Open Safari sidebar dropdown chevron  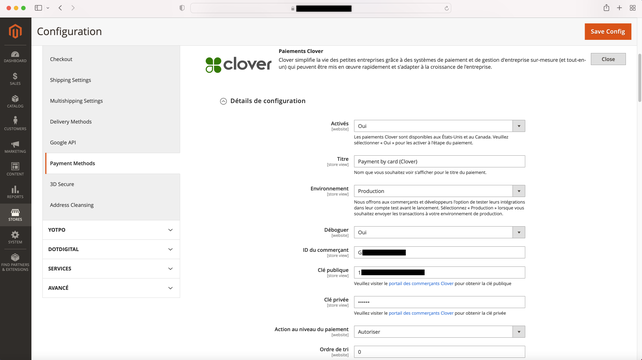pos(48,8)
